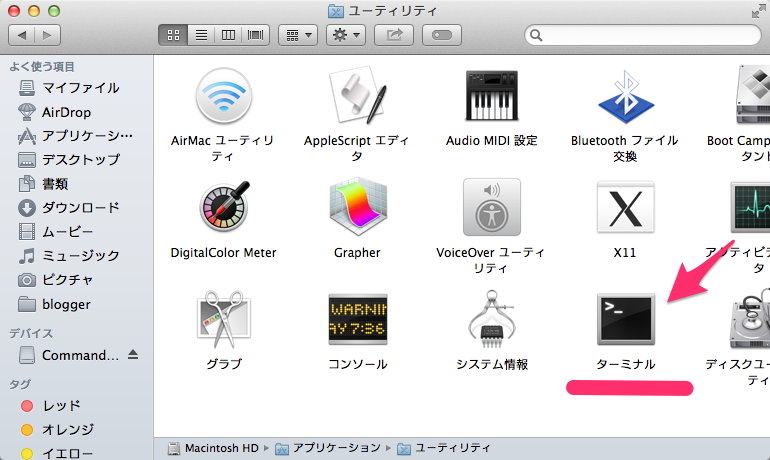
Task: Select the グラブ scissors icon
Action: tap(224, 319)
